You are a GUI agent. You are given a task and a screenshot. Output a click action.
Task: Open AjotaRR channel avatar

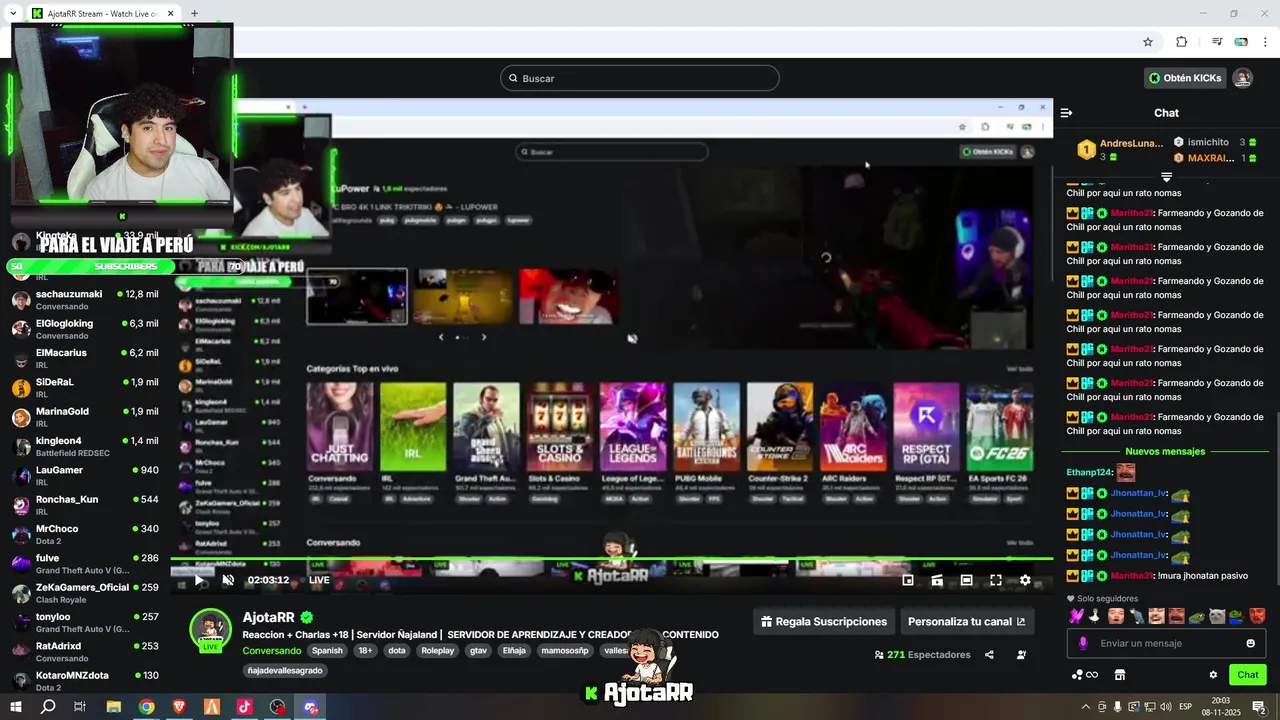click(211, 629)
